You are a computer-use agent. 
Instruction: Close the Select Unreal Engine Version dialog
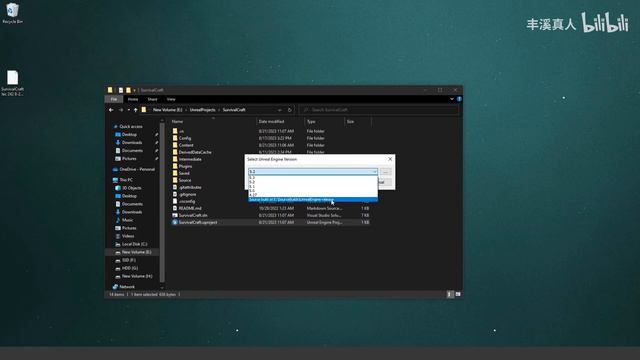pyautogui.click(x=390, y=159)
